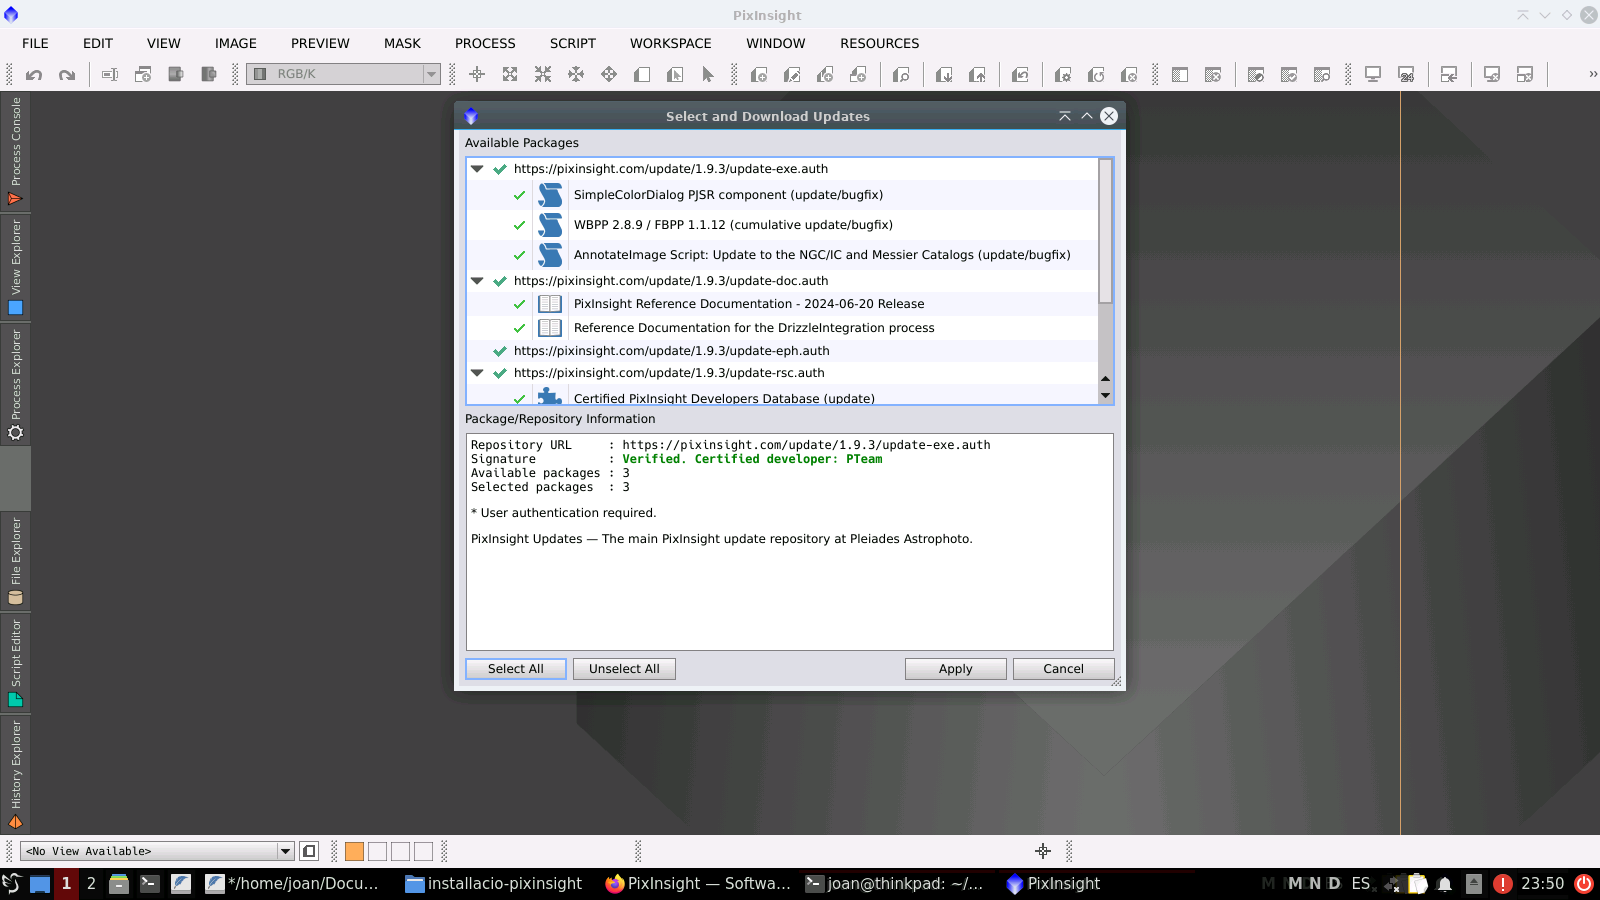Open the View Explorer side panel
The image size is (1600, 900).
(15, 267)
